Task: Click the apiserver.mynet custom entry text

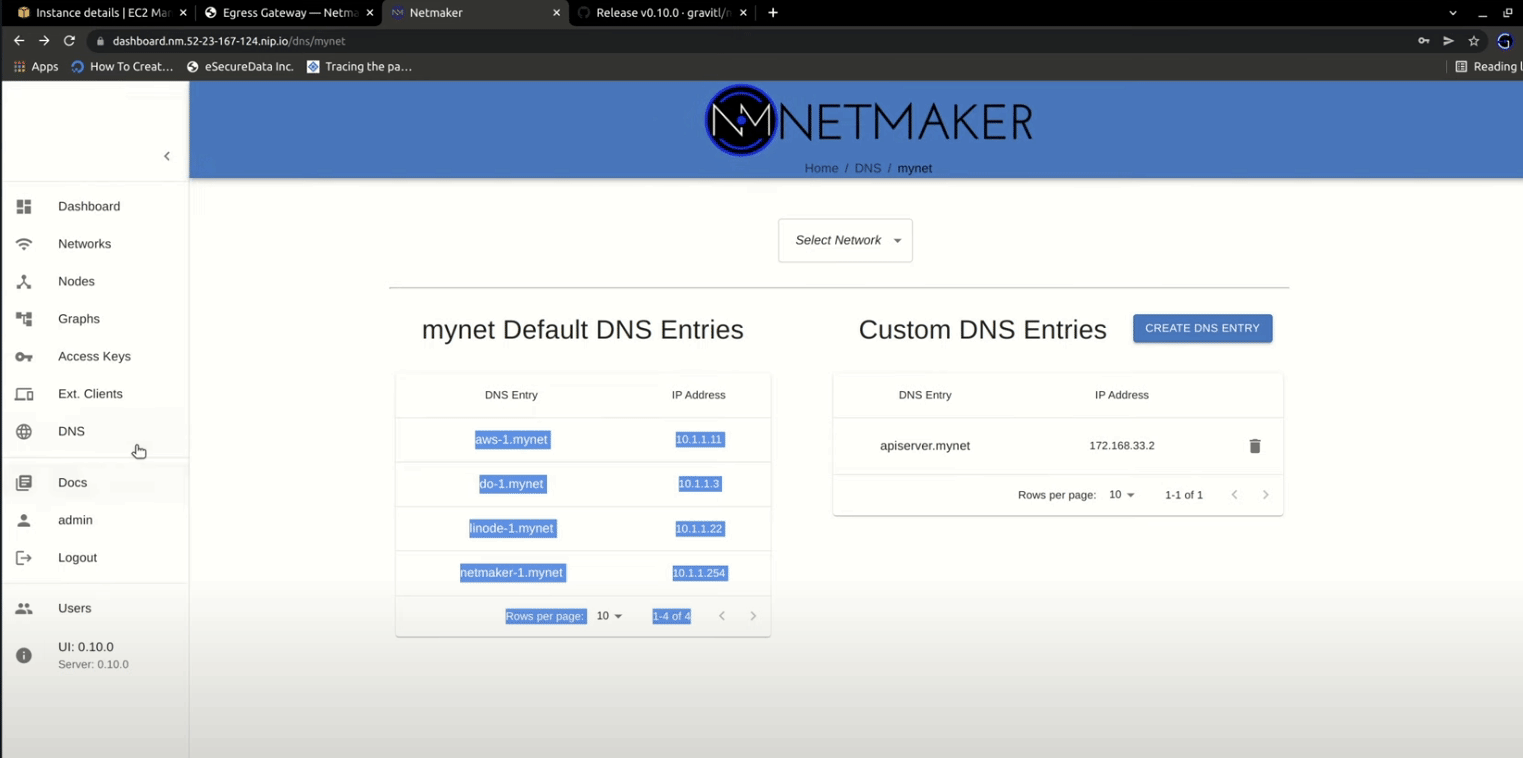Action: tap(925, 446)
